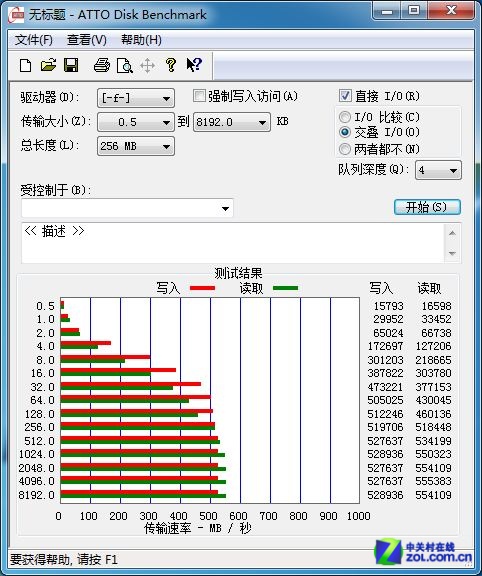The width and height of the screenshot is (482, 576).
Task: Click the 写入 value 528936 in last row
Action: [x=385, y=495]
